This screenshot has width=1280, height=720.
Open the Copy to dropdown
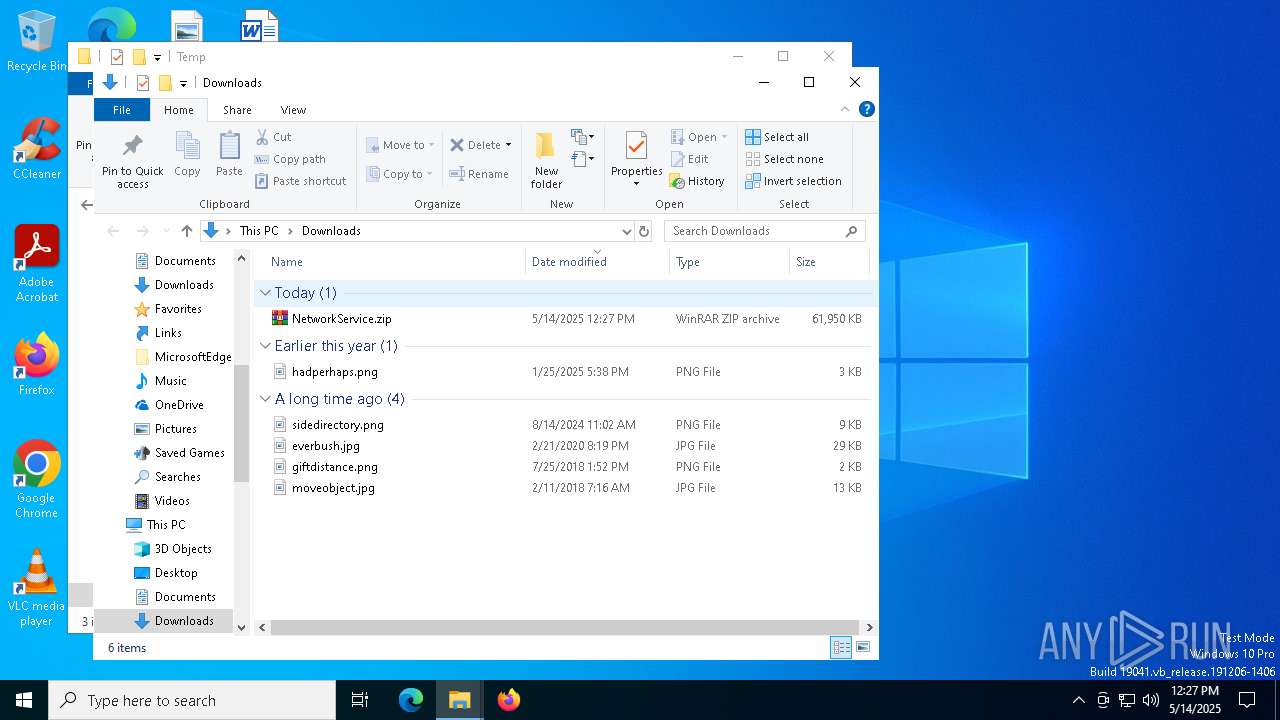(x=399, y=174)
